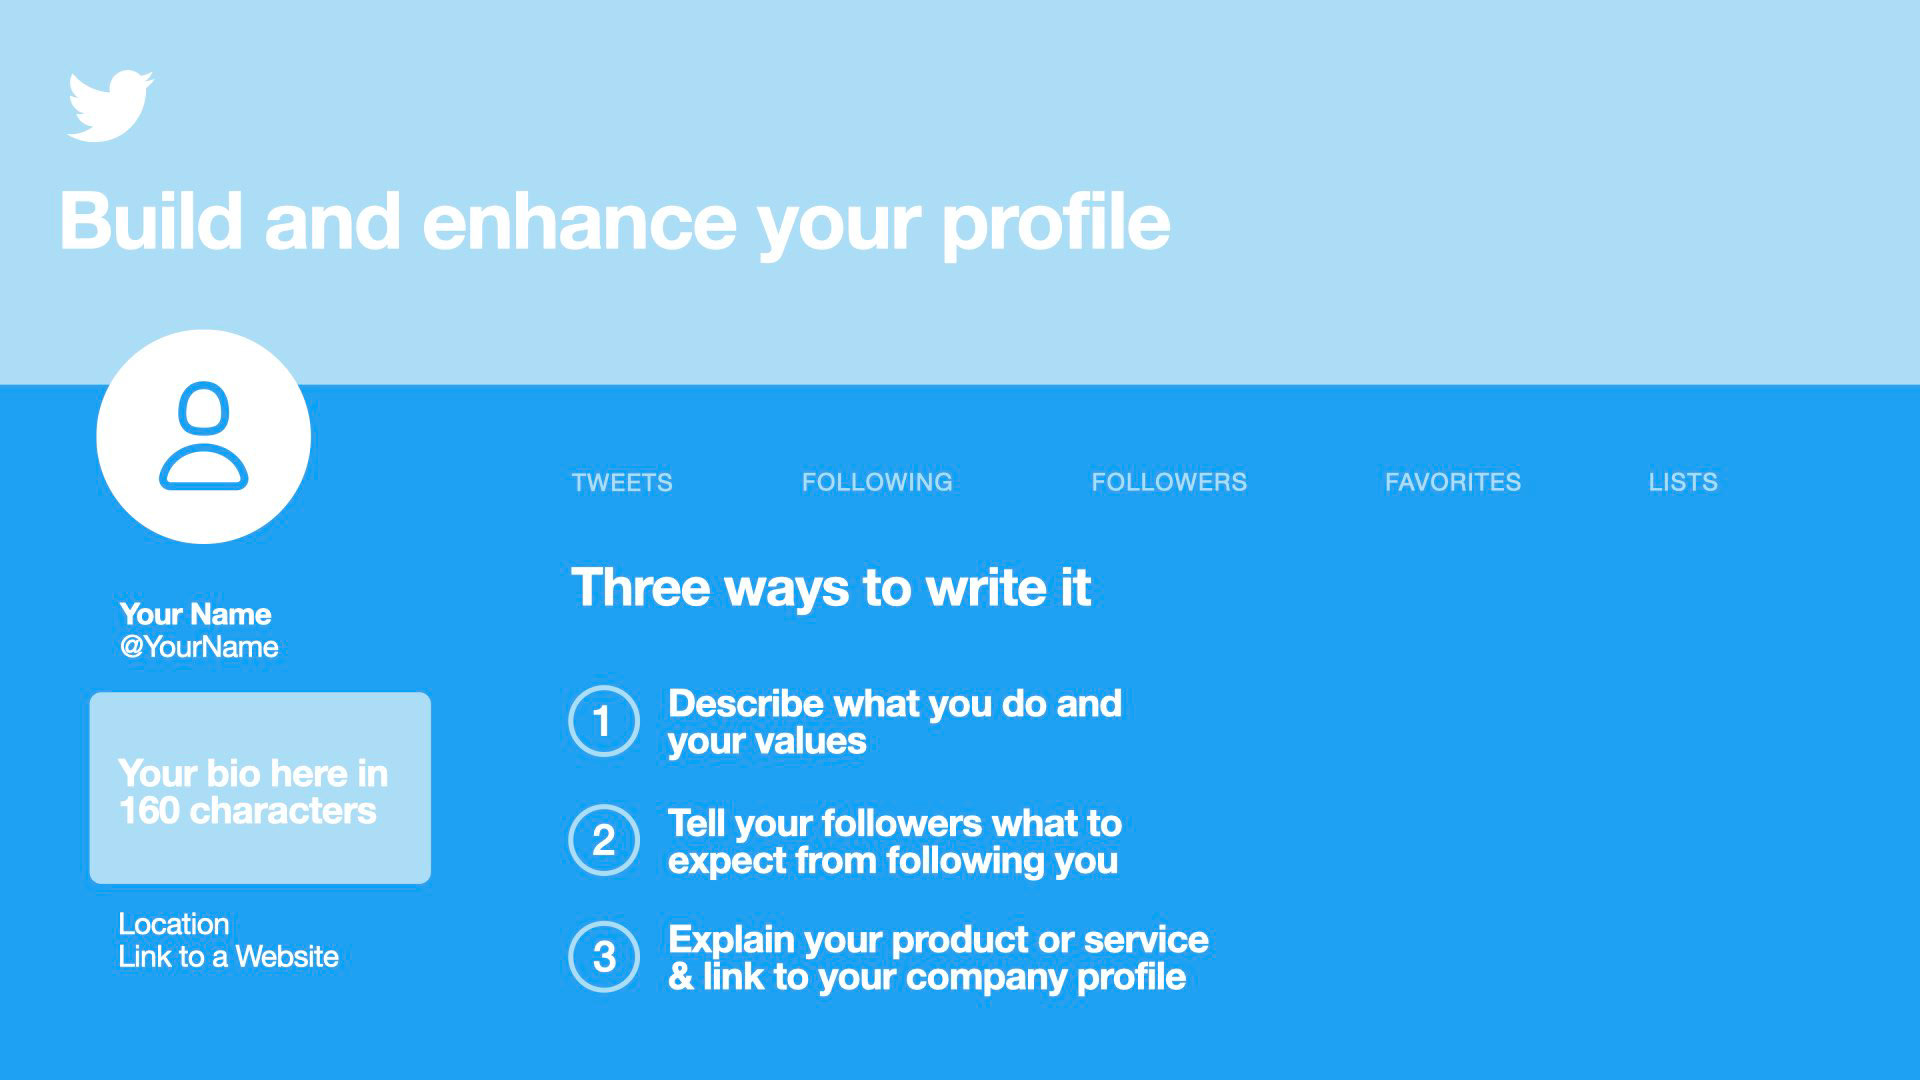
Task: Switch to the FOLLOWING tab
Action: [876, 482]
